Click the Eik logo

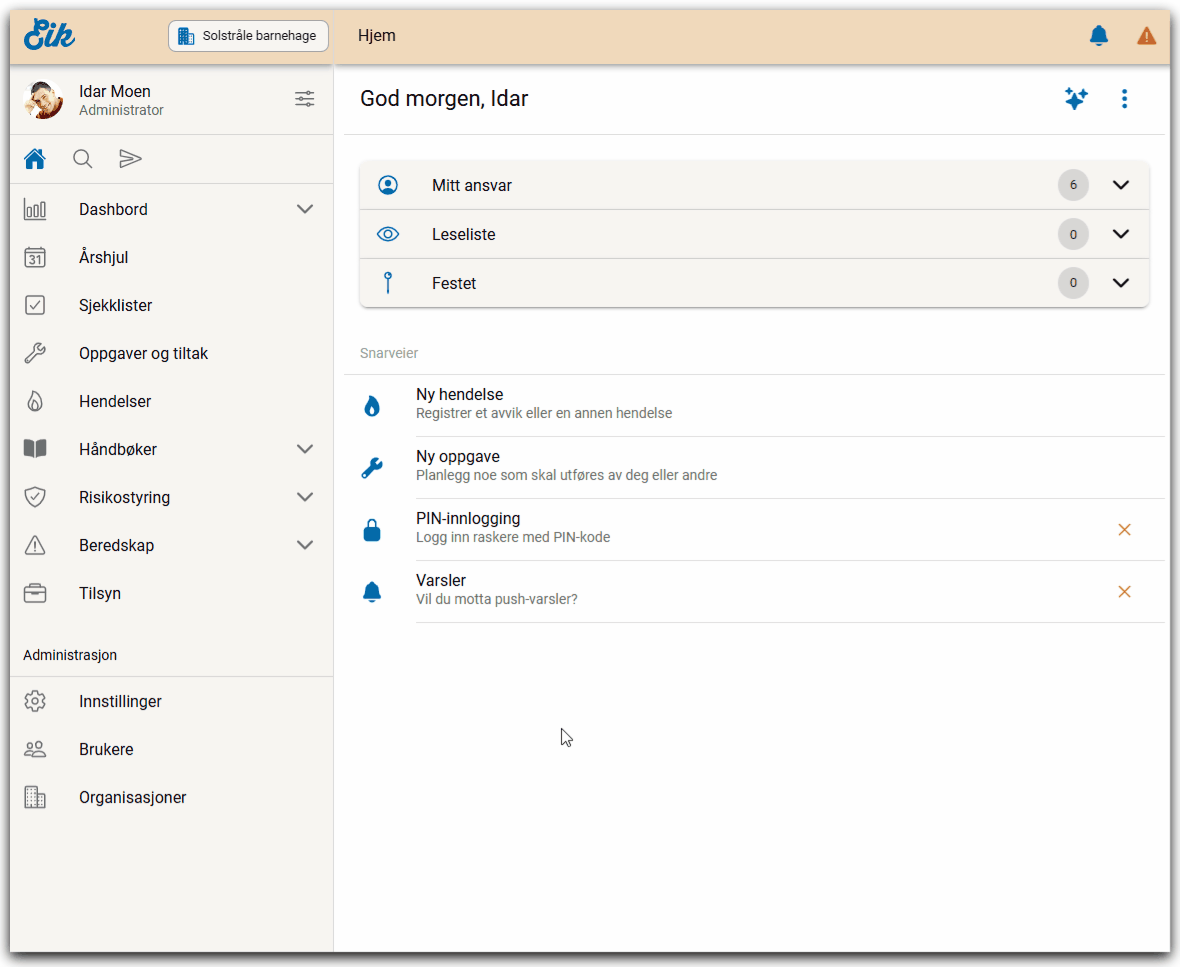click(50, 35)
